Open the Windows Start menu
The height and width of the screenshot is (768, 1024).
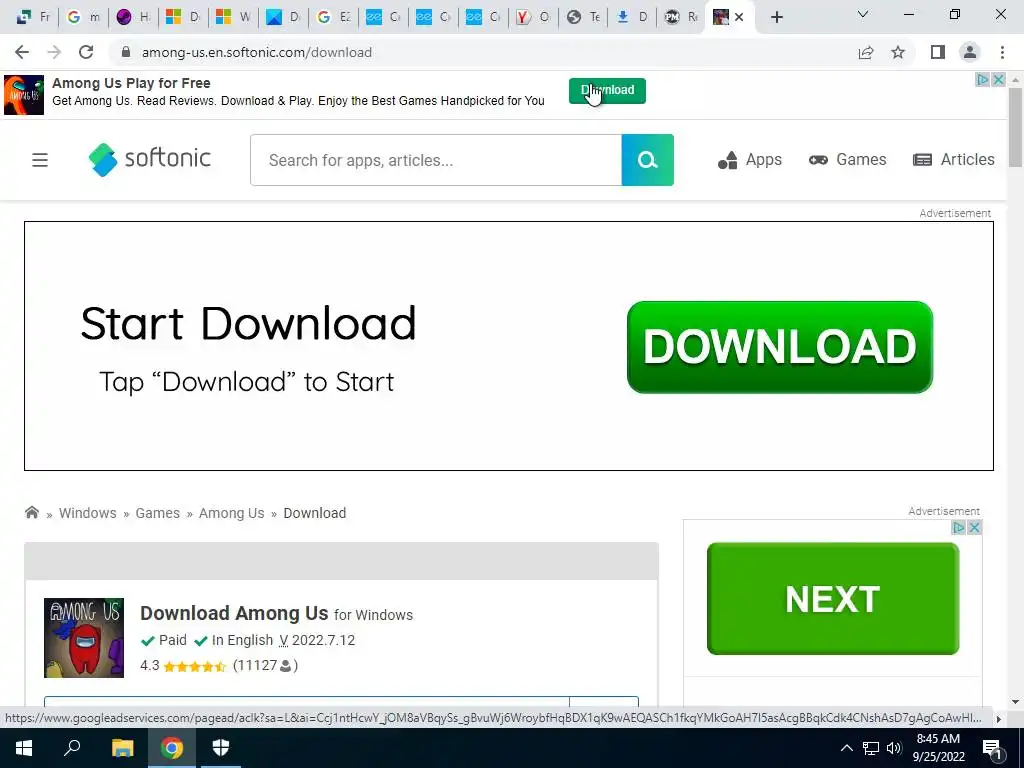(x=24, y=748)
